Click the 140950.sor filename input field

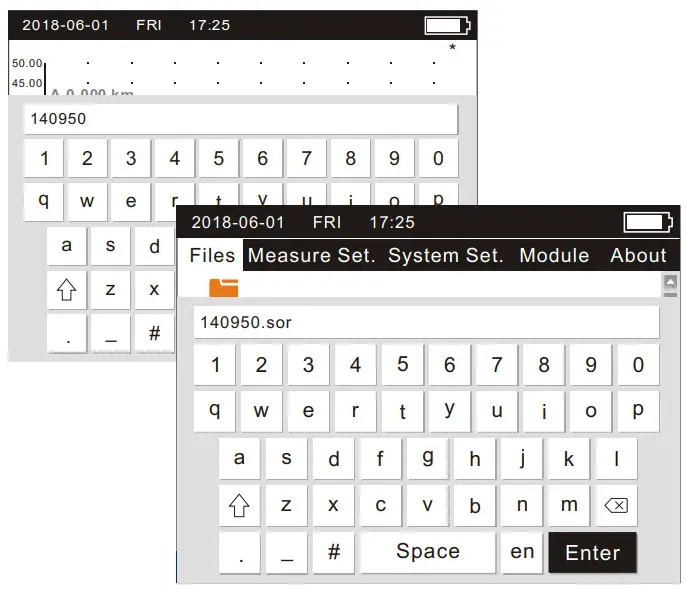click(x=426, y=323)
